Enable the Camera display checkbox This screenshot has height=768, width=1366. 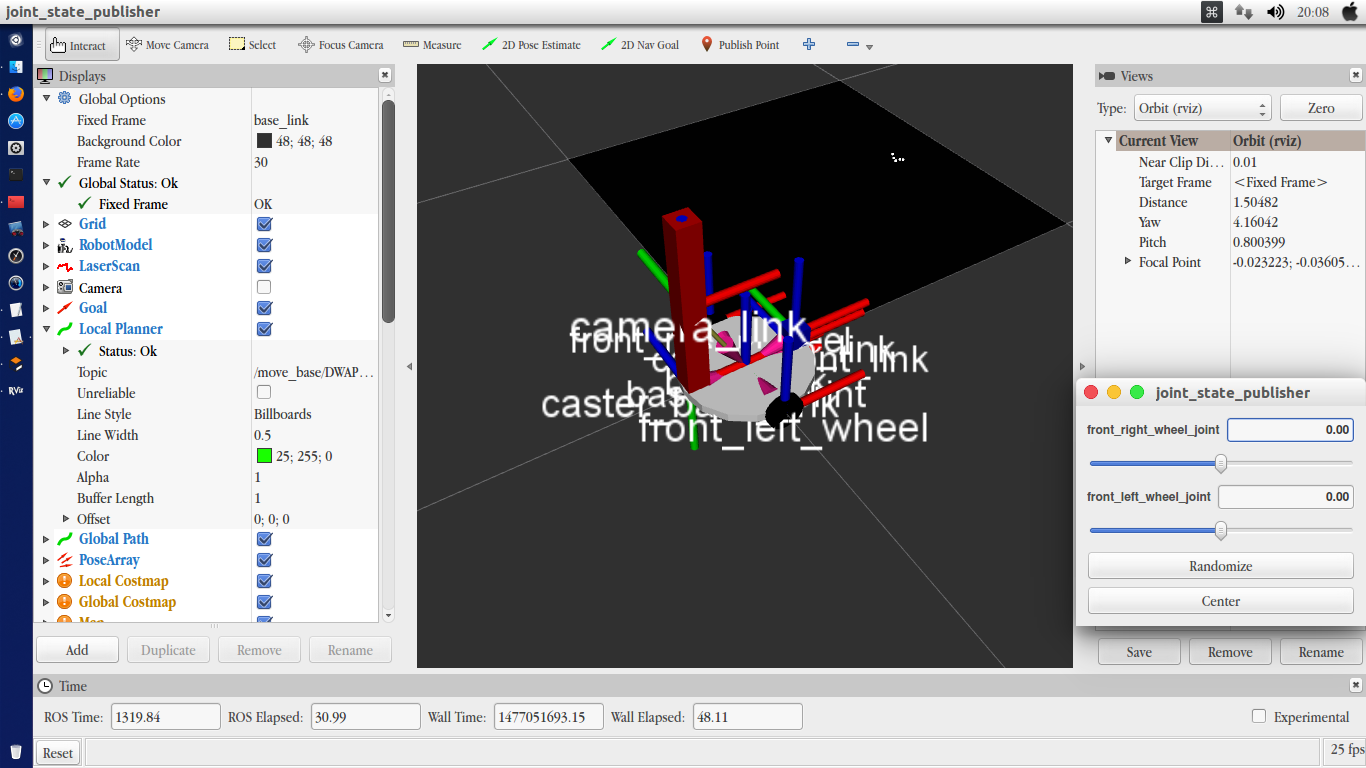point(264,287)
